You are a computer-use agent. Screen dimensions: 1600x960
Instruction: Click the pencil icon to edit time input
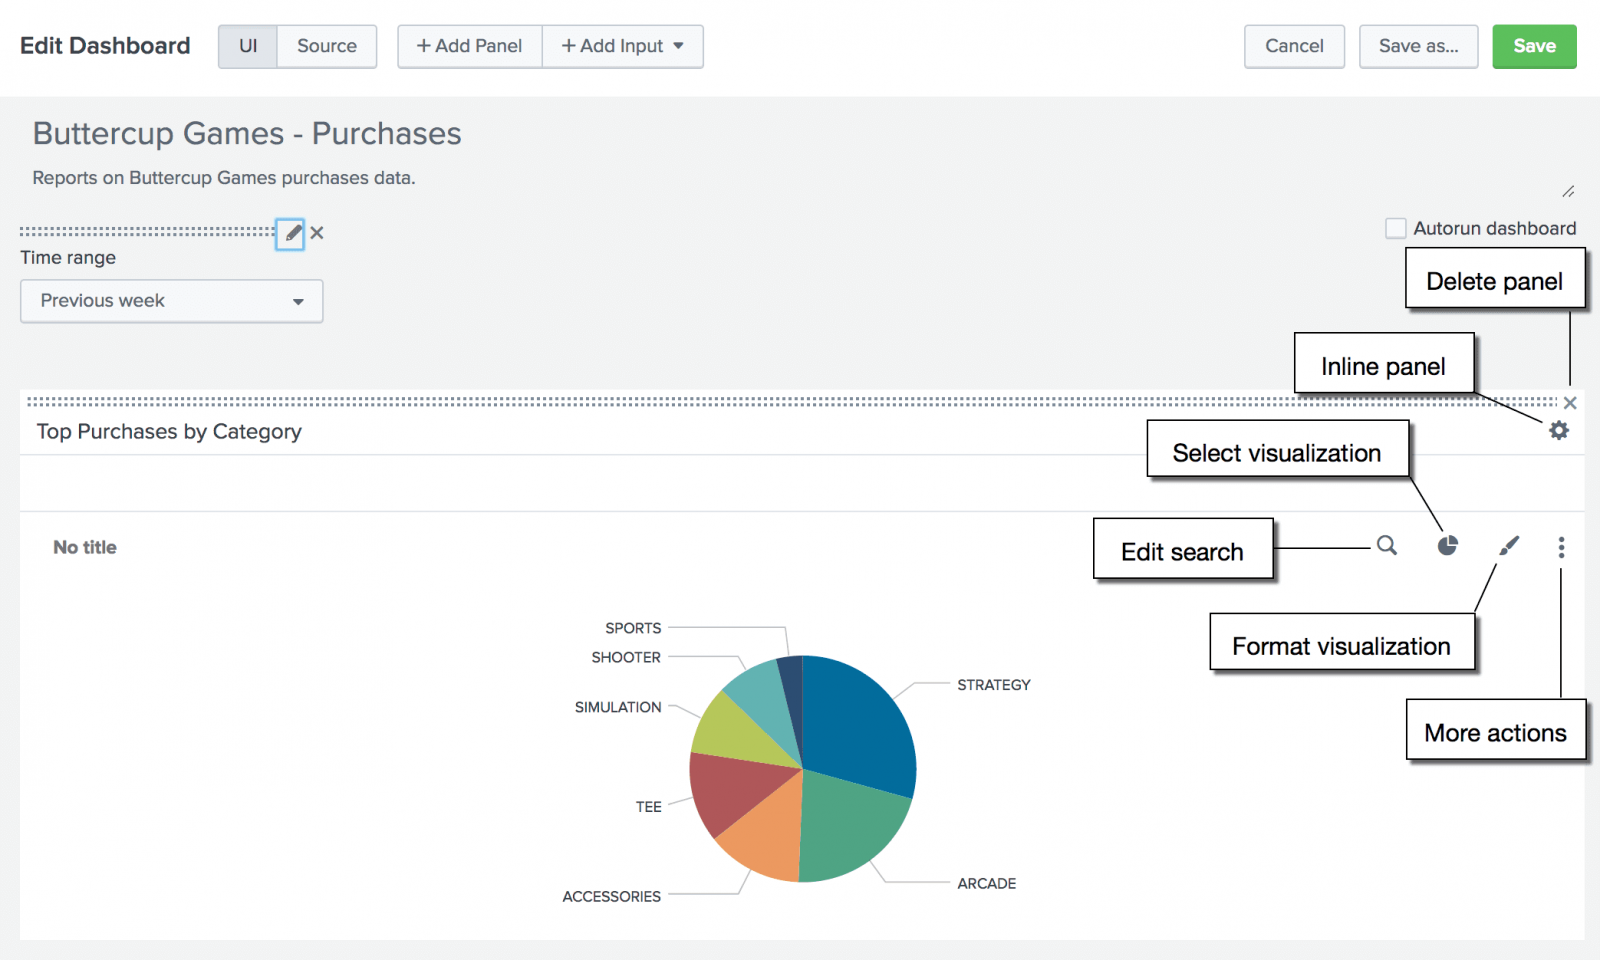(x=290, y=233)
